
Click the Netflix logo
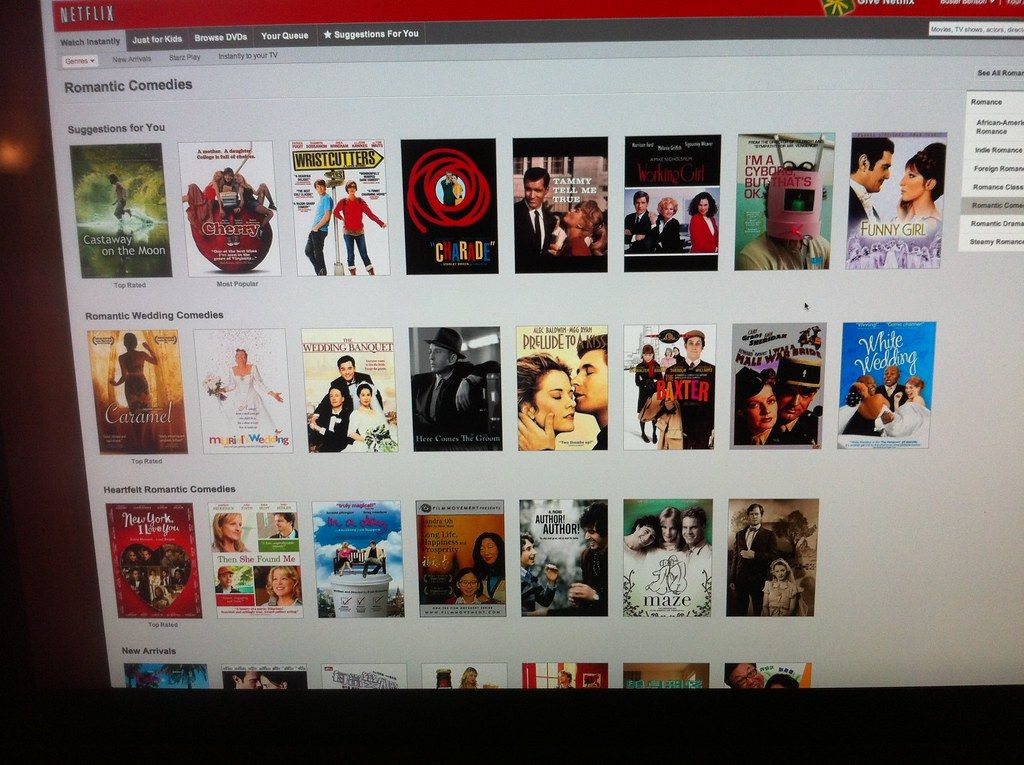point(88,14)
